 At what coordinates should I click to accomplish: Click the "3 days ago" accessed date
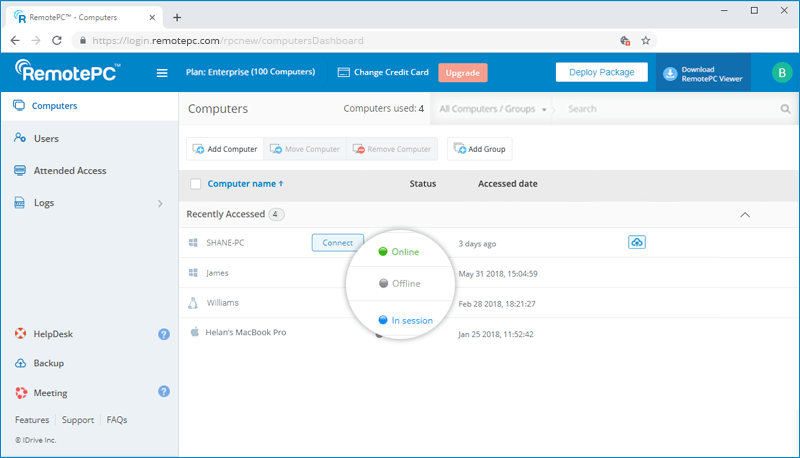pyautogui.click(x=477, y=244)
